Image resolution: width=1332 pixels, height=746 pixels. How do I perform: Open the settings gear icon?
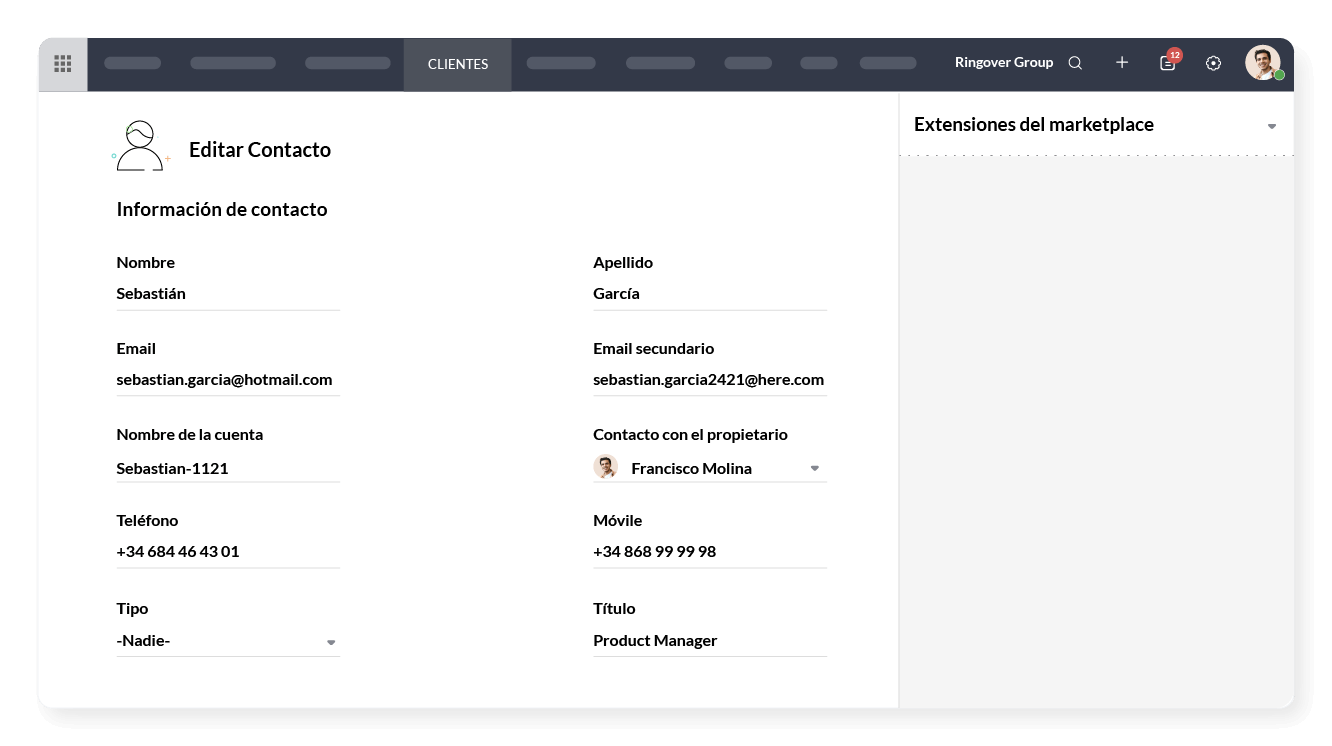point(1213,62)
